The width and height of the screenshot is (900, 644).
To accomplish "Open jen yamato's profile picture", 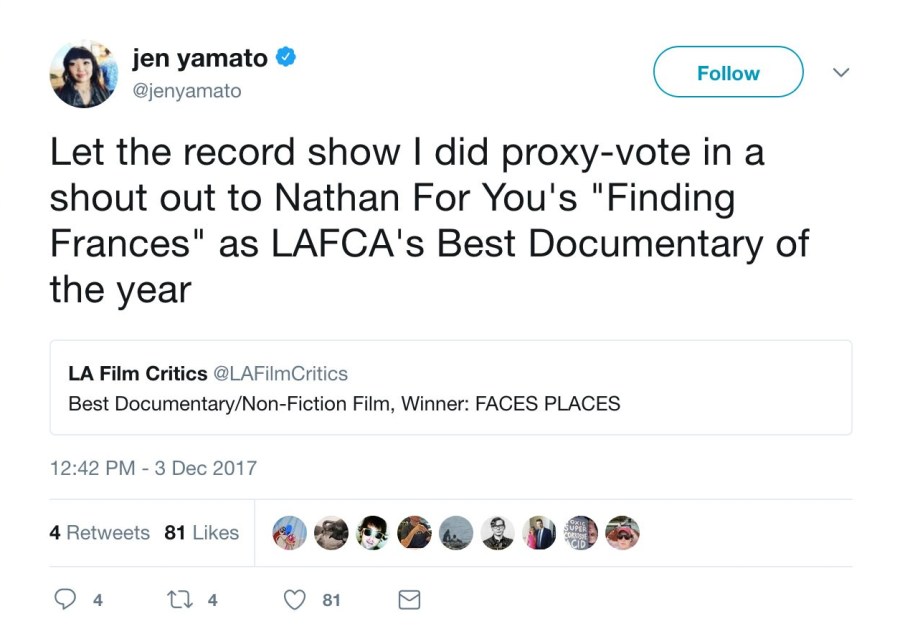I will 84,74.
